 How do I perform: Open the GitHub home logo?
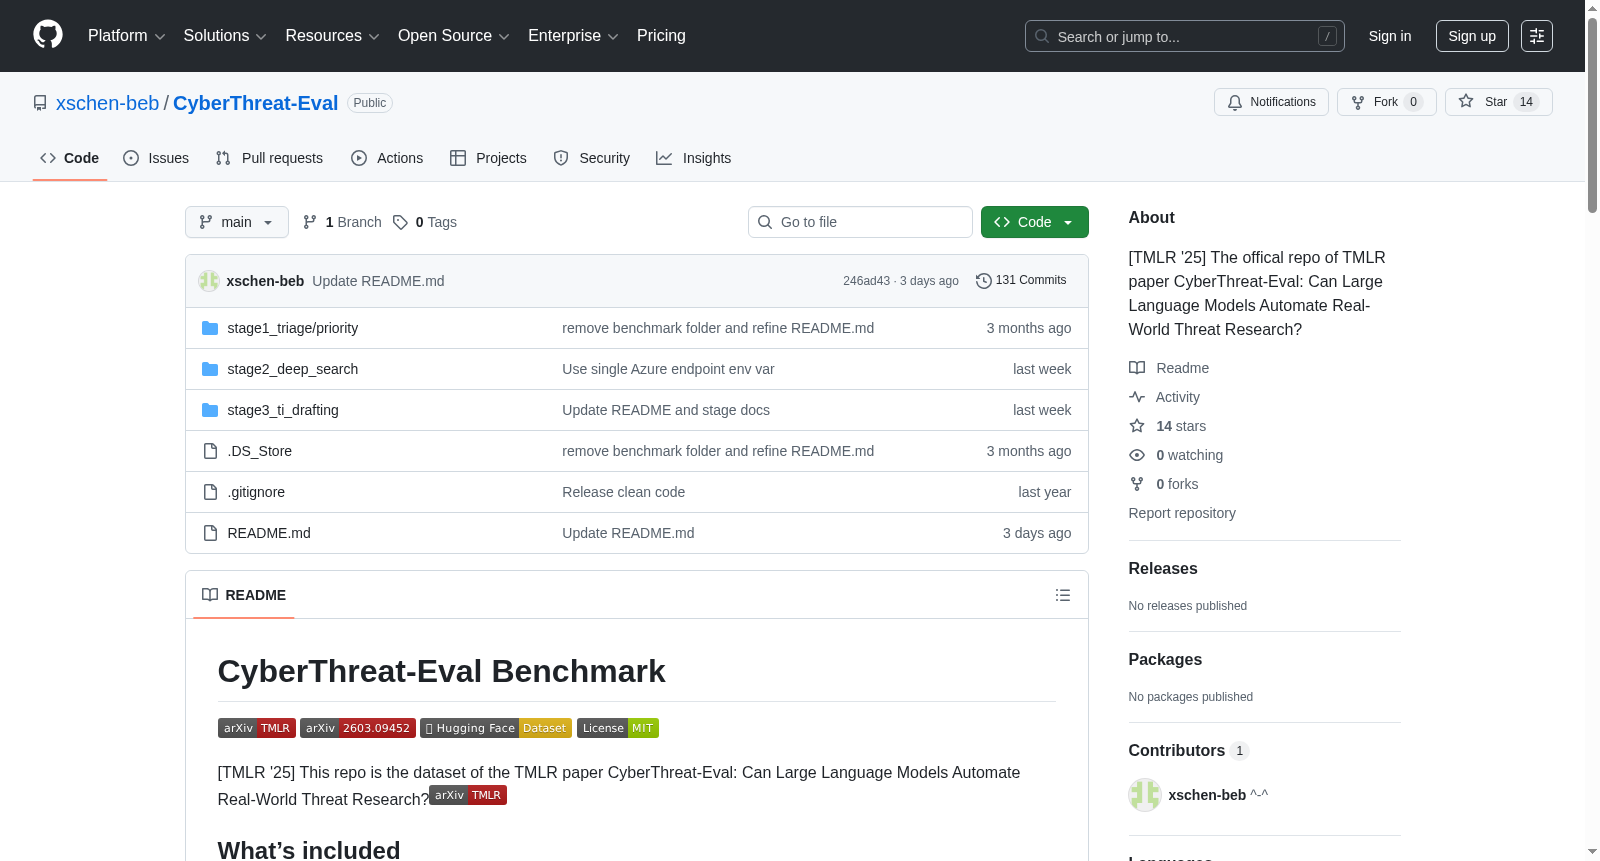[48, 35]
